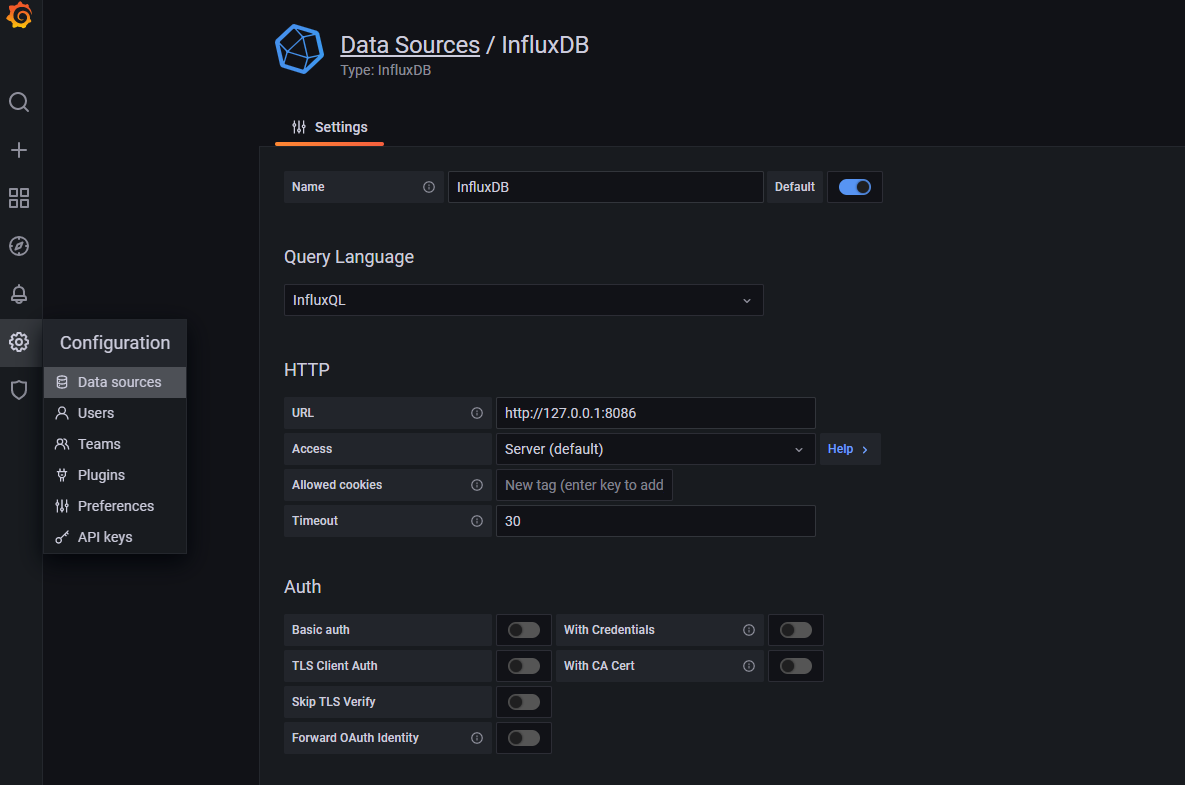The height and width of the screenshot is (785, 1185).
Task: Enable the Forward OAuth Identity toggle
Action: 524,738
